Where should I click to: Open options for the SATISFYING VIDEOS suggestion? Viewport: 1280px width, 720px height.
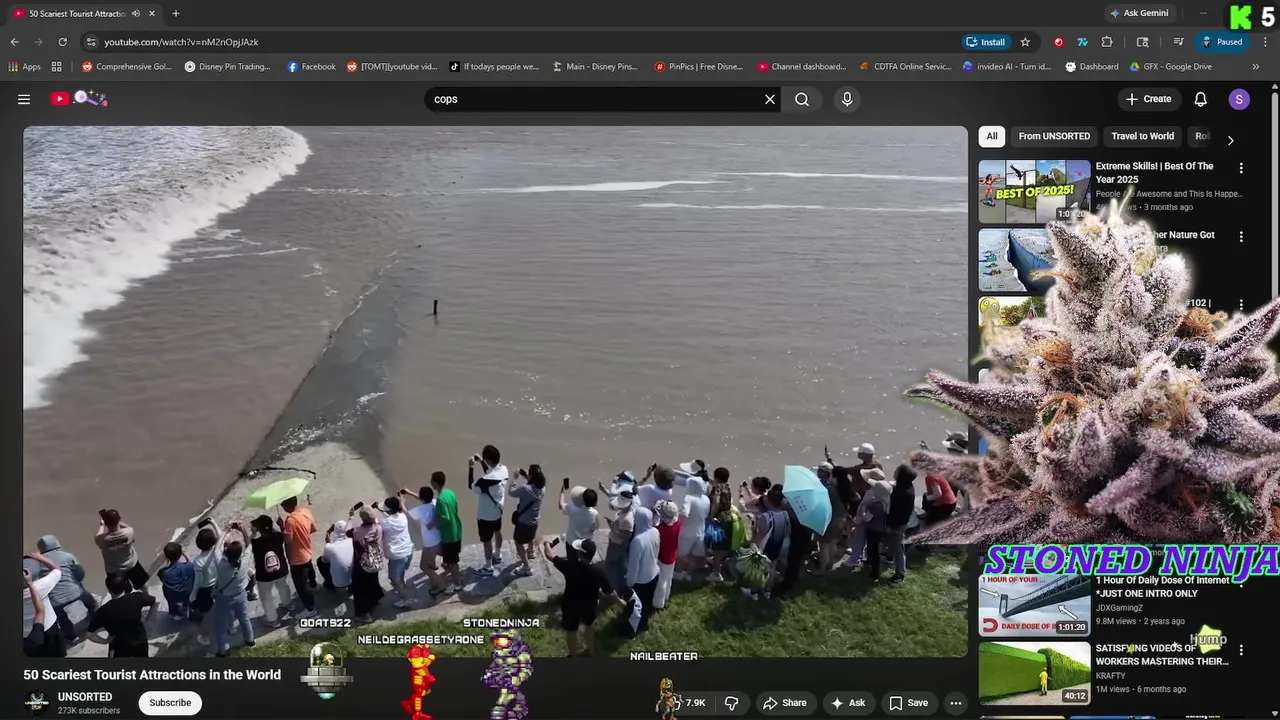coord(1241,650)
